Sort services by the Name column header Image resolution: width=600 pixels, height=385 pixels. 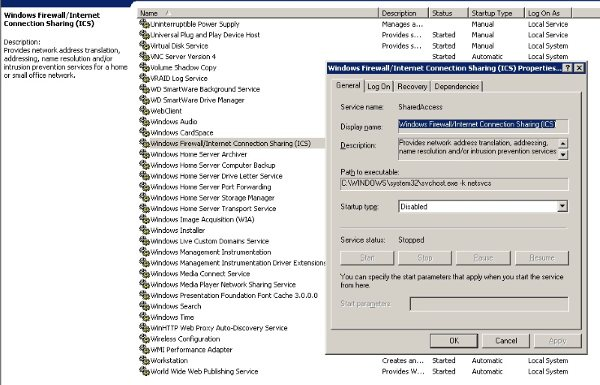(258, 13)
